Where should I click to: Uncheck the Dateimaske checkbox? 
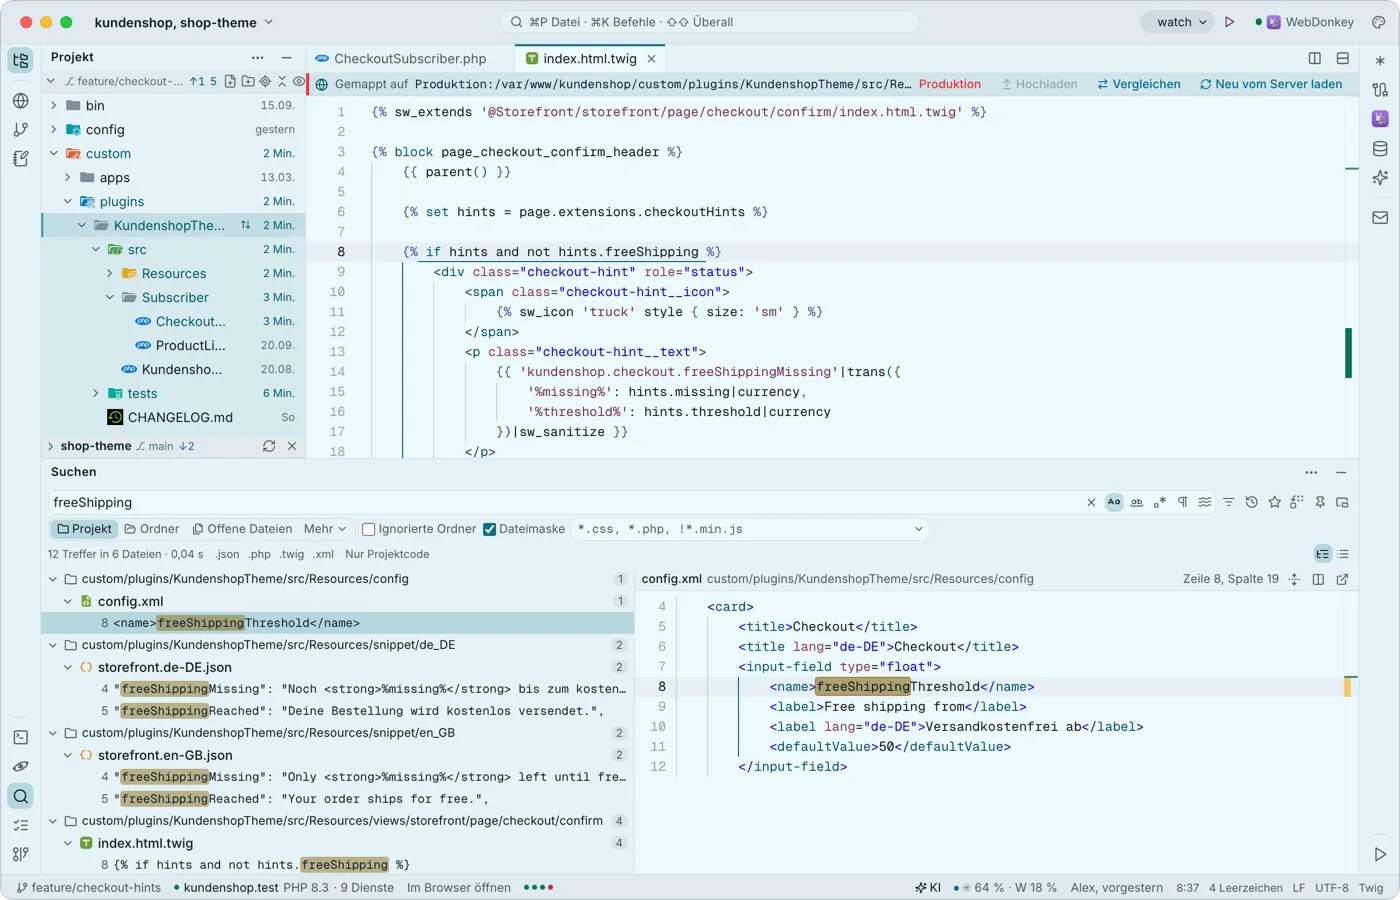(489, 529)
